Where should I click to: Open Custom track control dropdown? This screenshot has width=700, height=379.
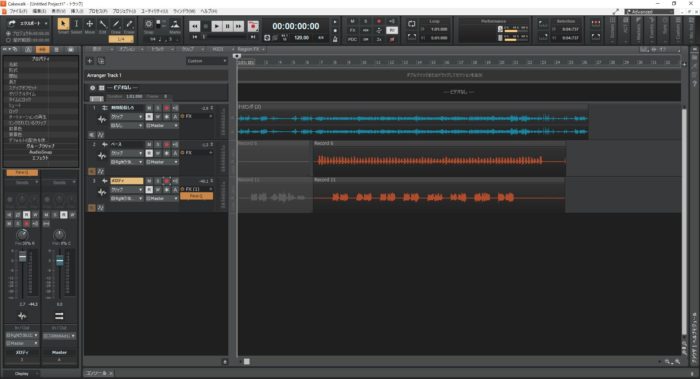pyautogui.click(x=207, y=61)
